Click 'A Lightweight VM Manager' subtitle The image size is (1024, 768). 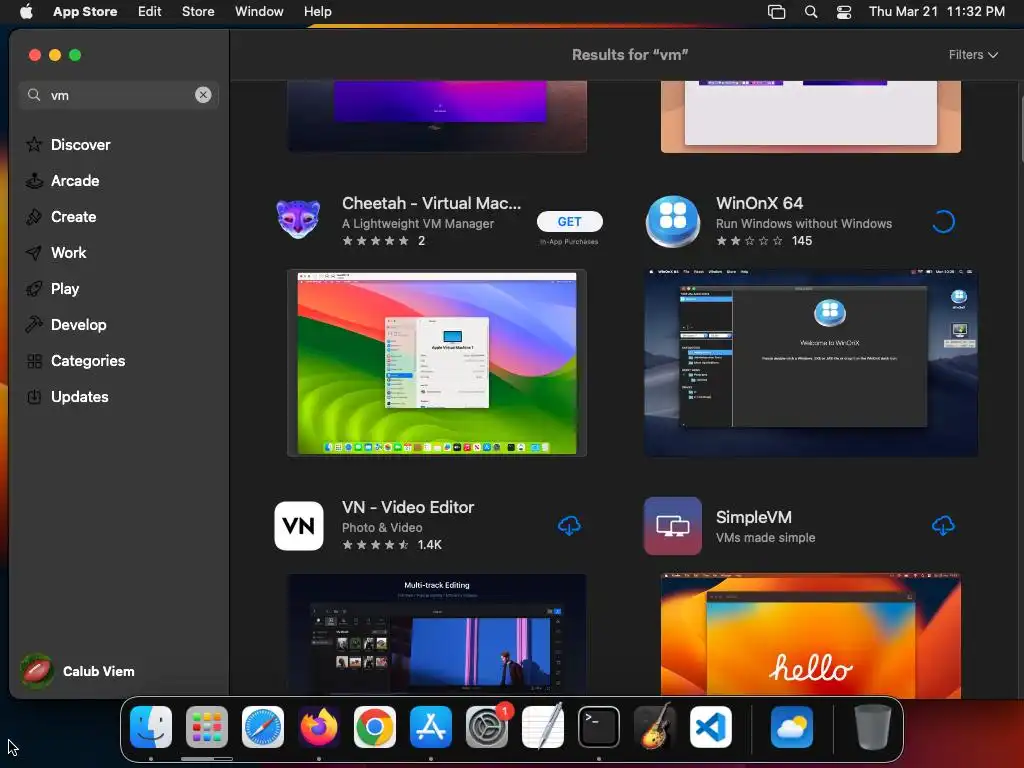tap(418, 223)
